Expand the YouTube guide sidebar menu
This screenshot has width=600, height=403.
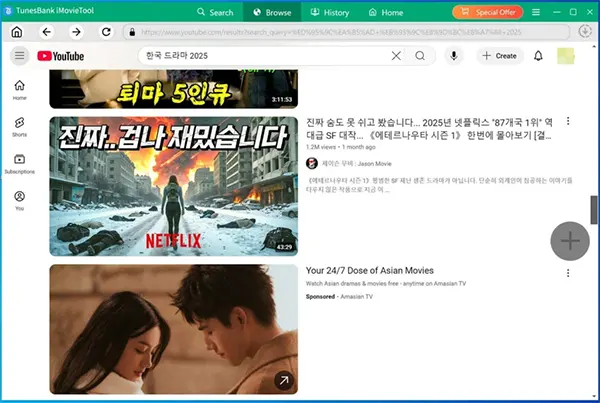[19, 56]
